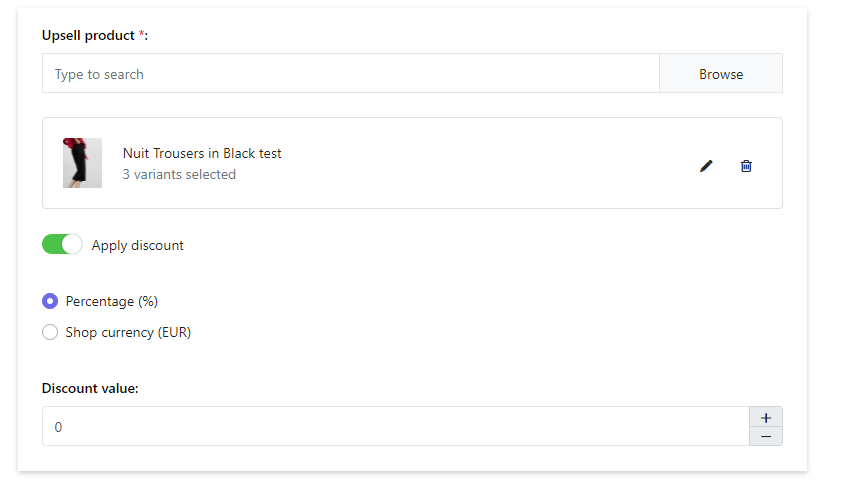Click the Apply discount label
This screenshot has width=844, height=492.
pyautogui.click(x=138, y=245)
